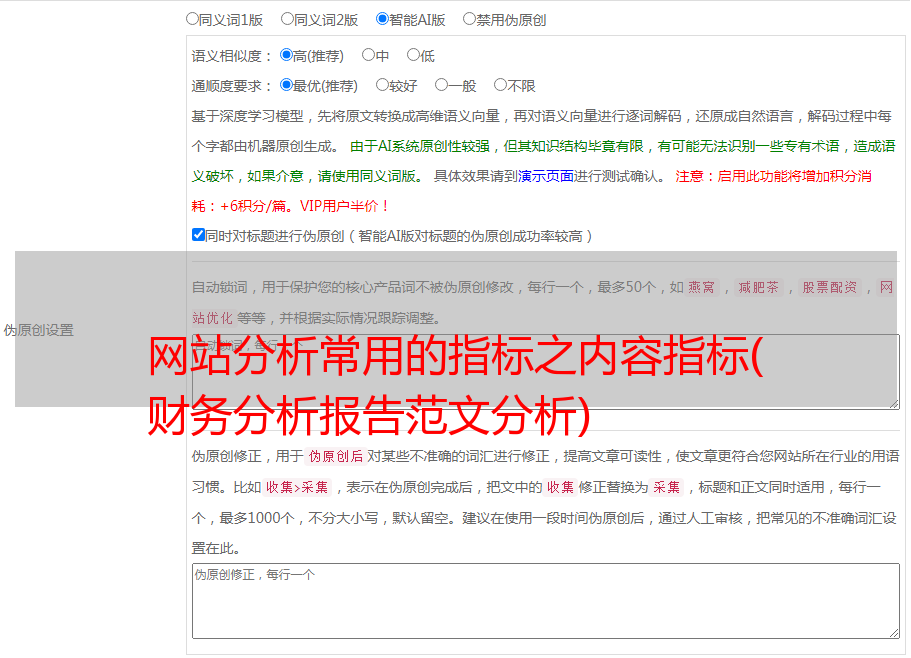Viewport: 911px width, 658px height.
Task: Click the 收集>采集 example tag
Action: pos(297,487)
